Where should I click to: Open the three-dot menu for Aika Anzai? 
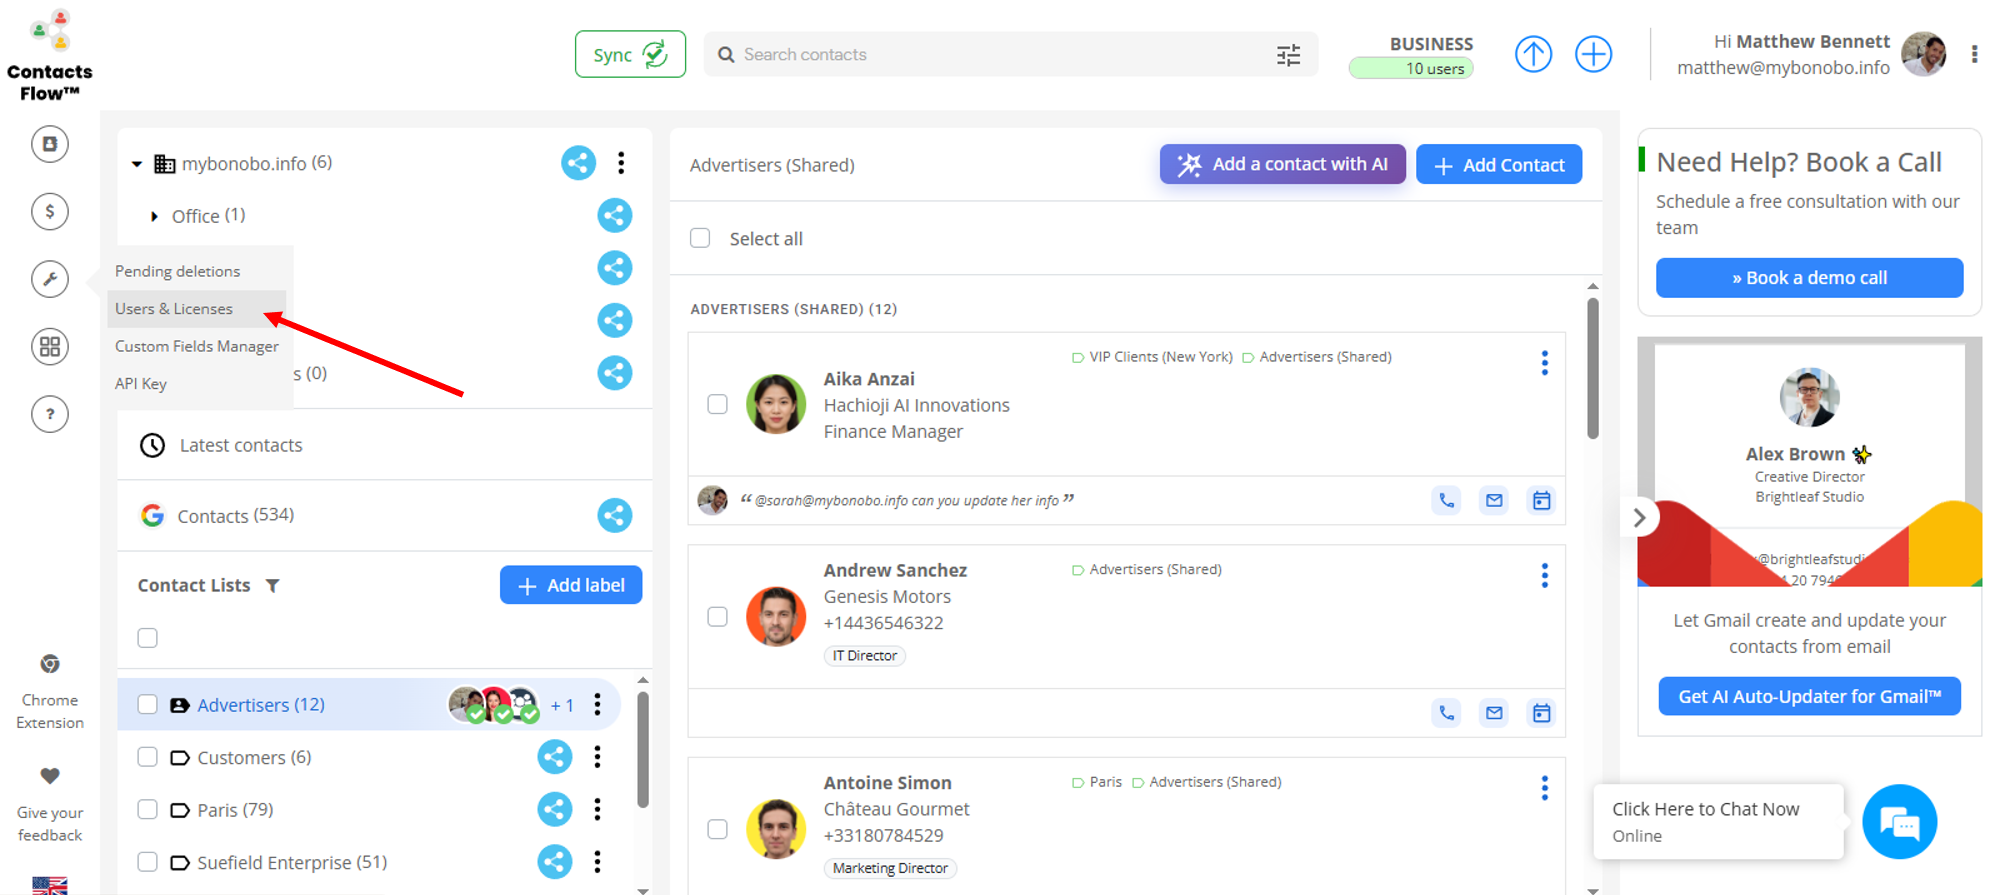1544,363
